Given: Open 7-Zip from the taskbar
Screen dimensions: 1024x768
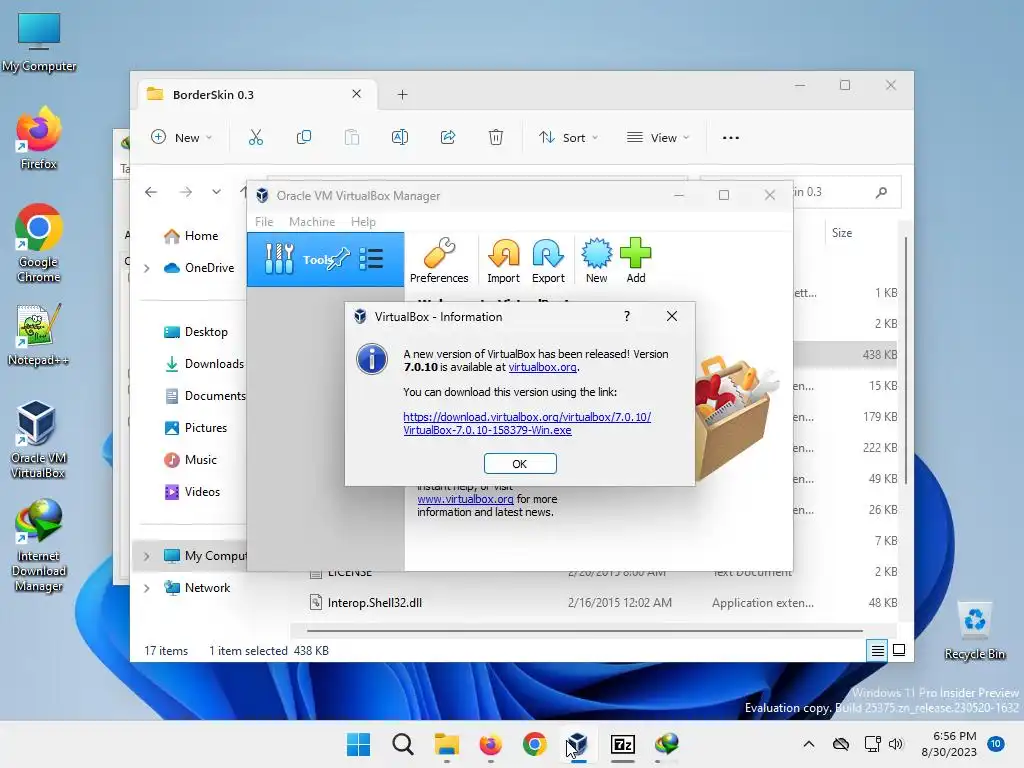Looking at the screenshot, I should [623, 744].
